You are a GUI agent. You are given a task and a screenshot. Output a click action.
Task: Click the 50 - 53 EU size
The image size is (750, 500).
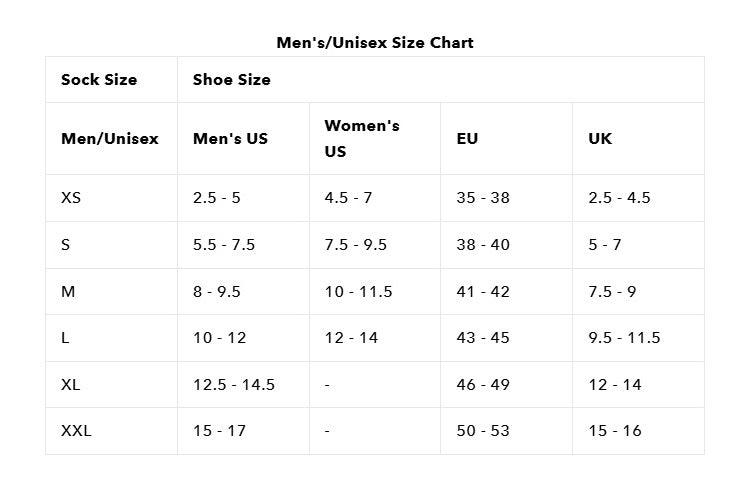click(x=483, y=430)
